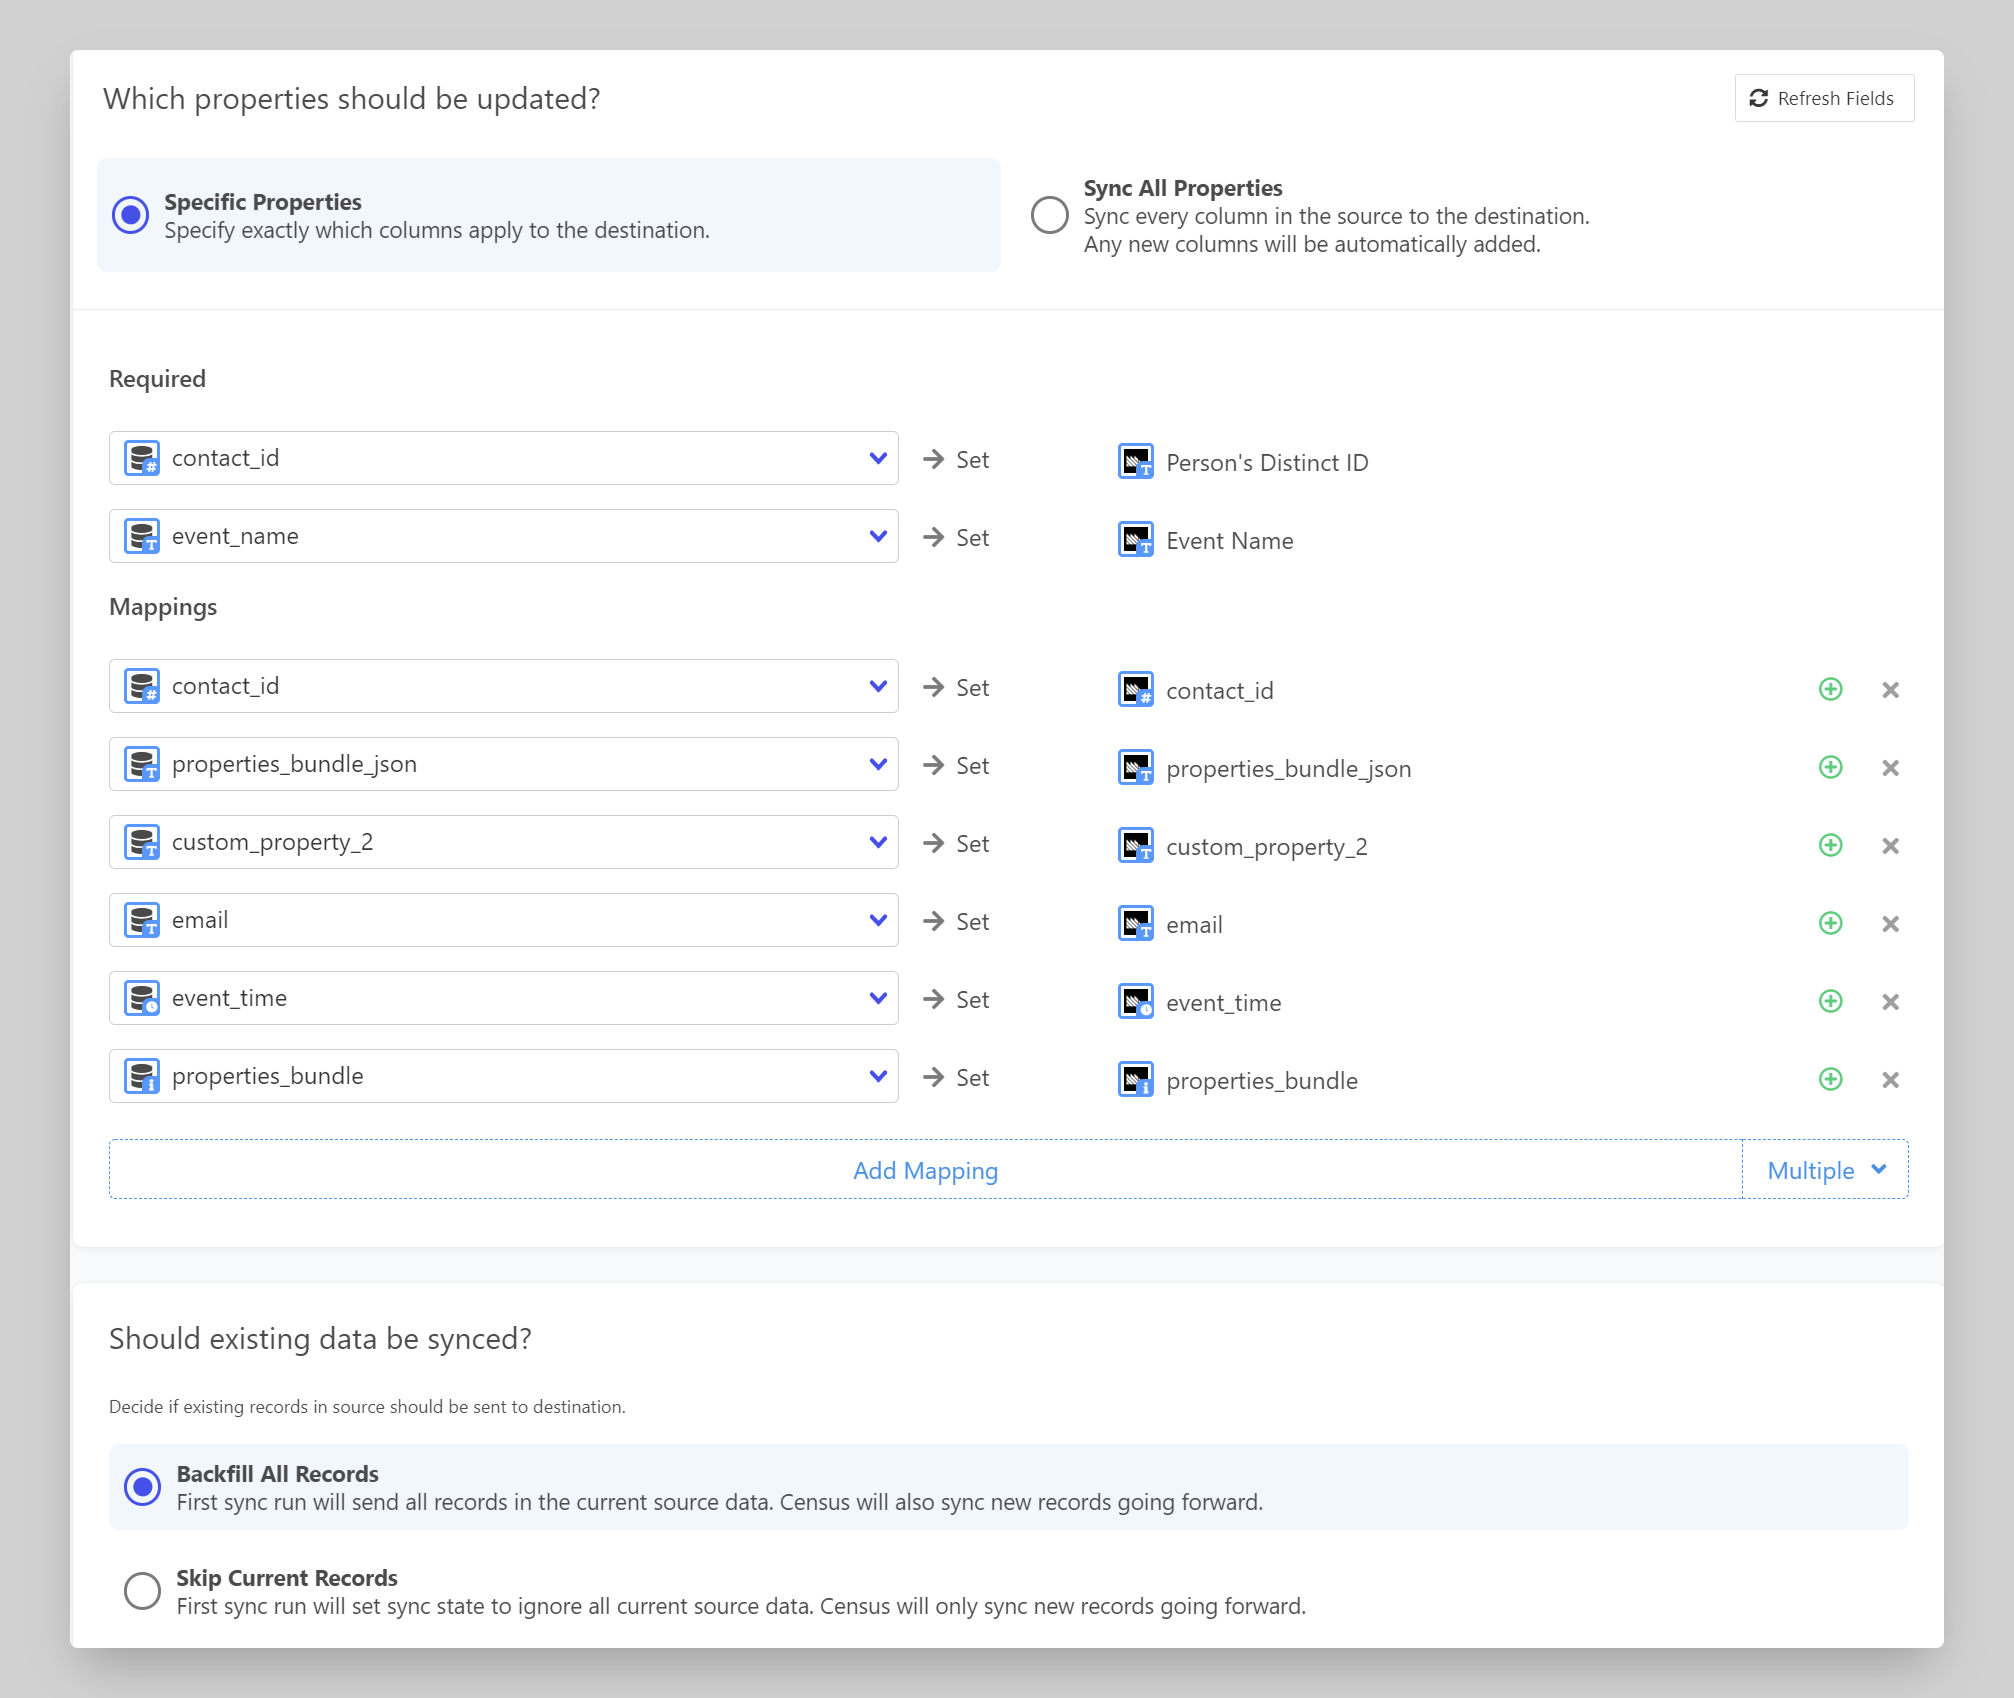Screen dimensions: 2014x1698
Task: Click green plus icon on custom_property_2 row
Action: coord(1830,845)
